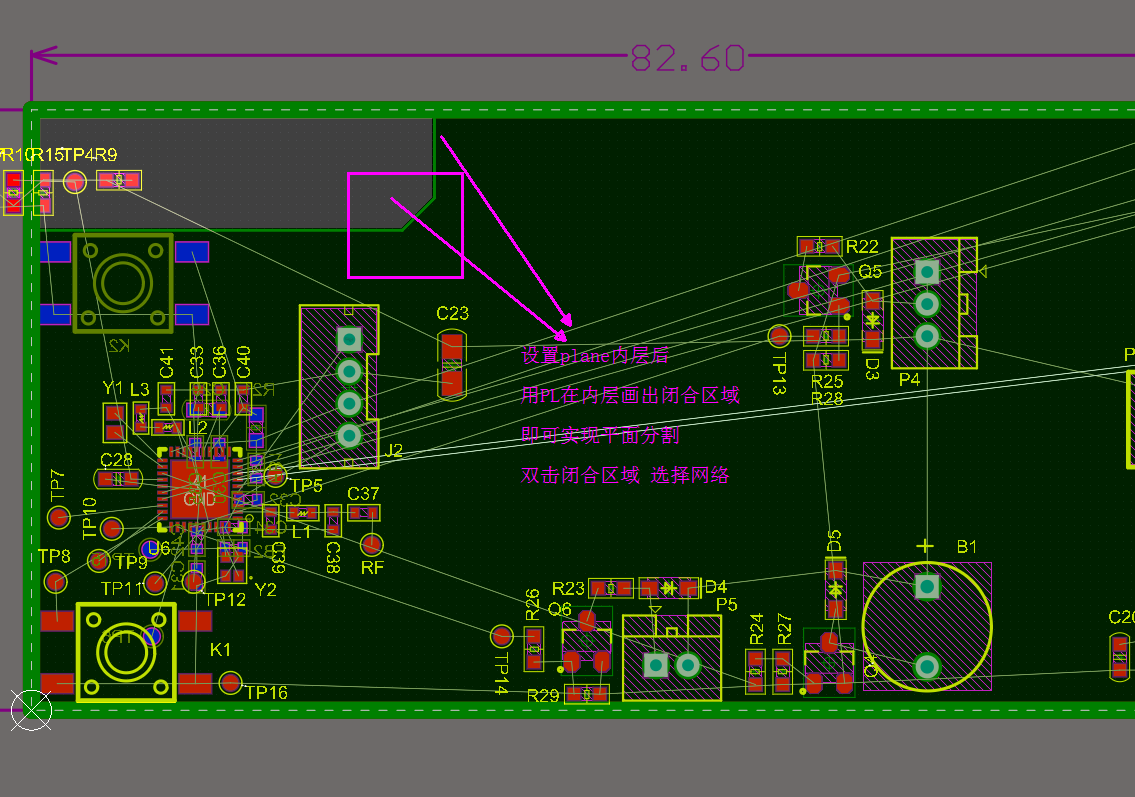Select the R25 resistor footprint
Viewport: 1135px width, 797px height.
(826, 336)
